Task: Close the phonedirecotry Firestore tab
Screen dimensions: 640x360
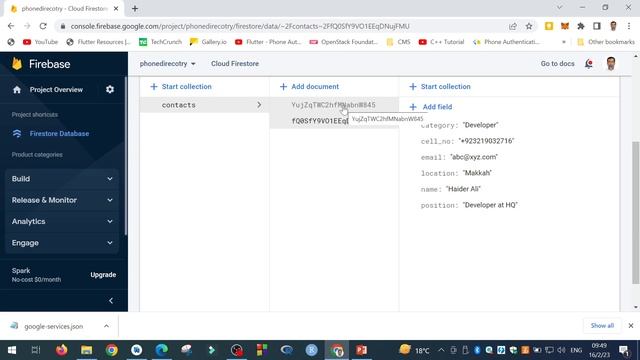Action: coord(116,9)
